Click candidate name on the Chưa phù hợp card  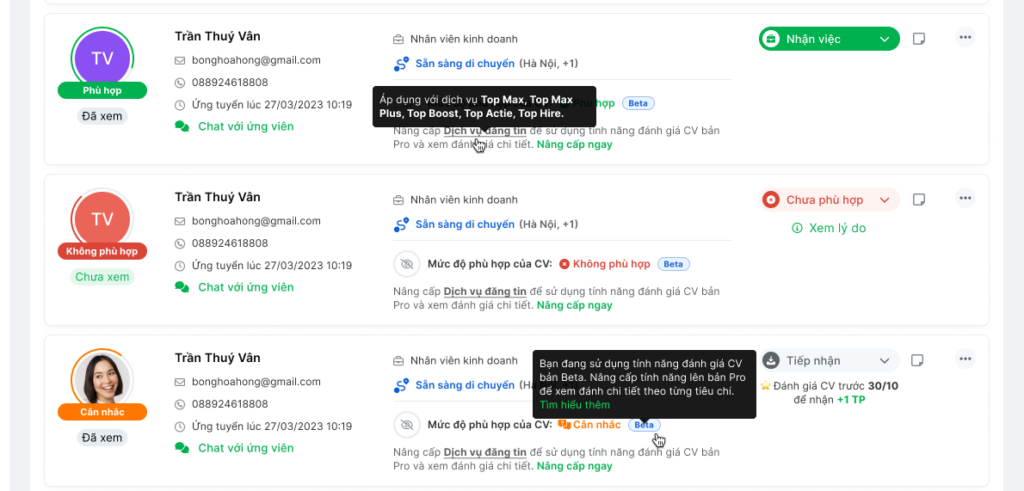pos(217,197)
